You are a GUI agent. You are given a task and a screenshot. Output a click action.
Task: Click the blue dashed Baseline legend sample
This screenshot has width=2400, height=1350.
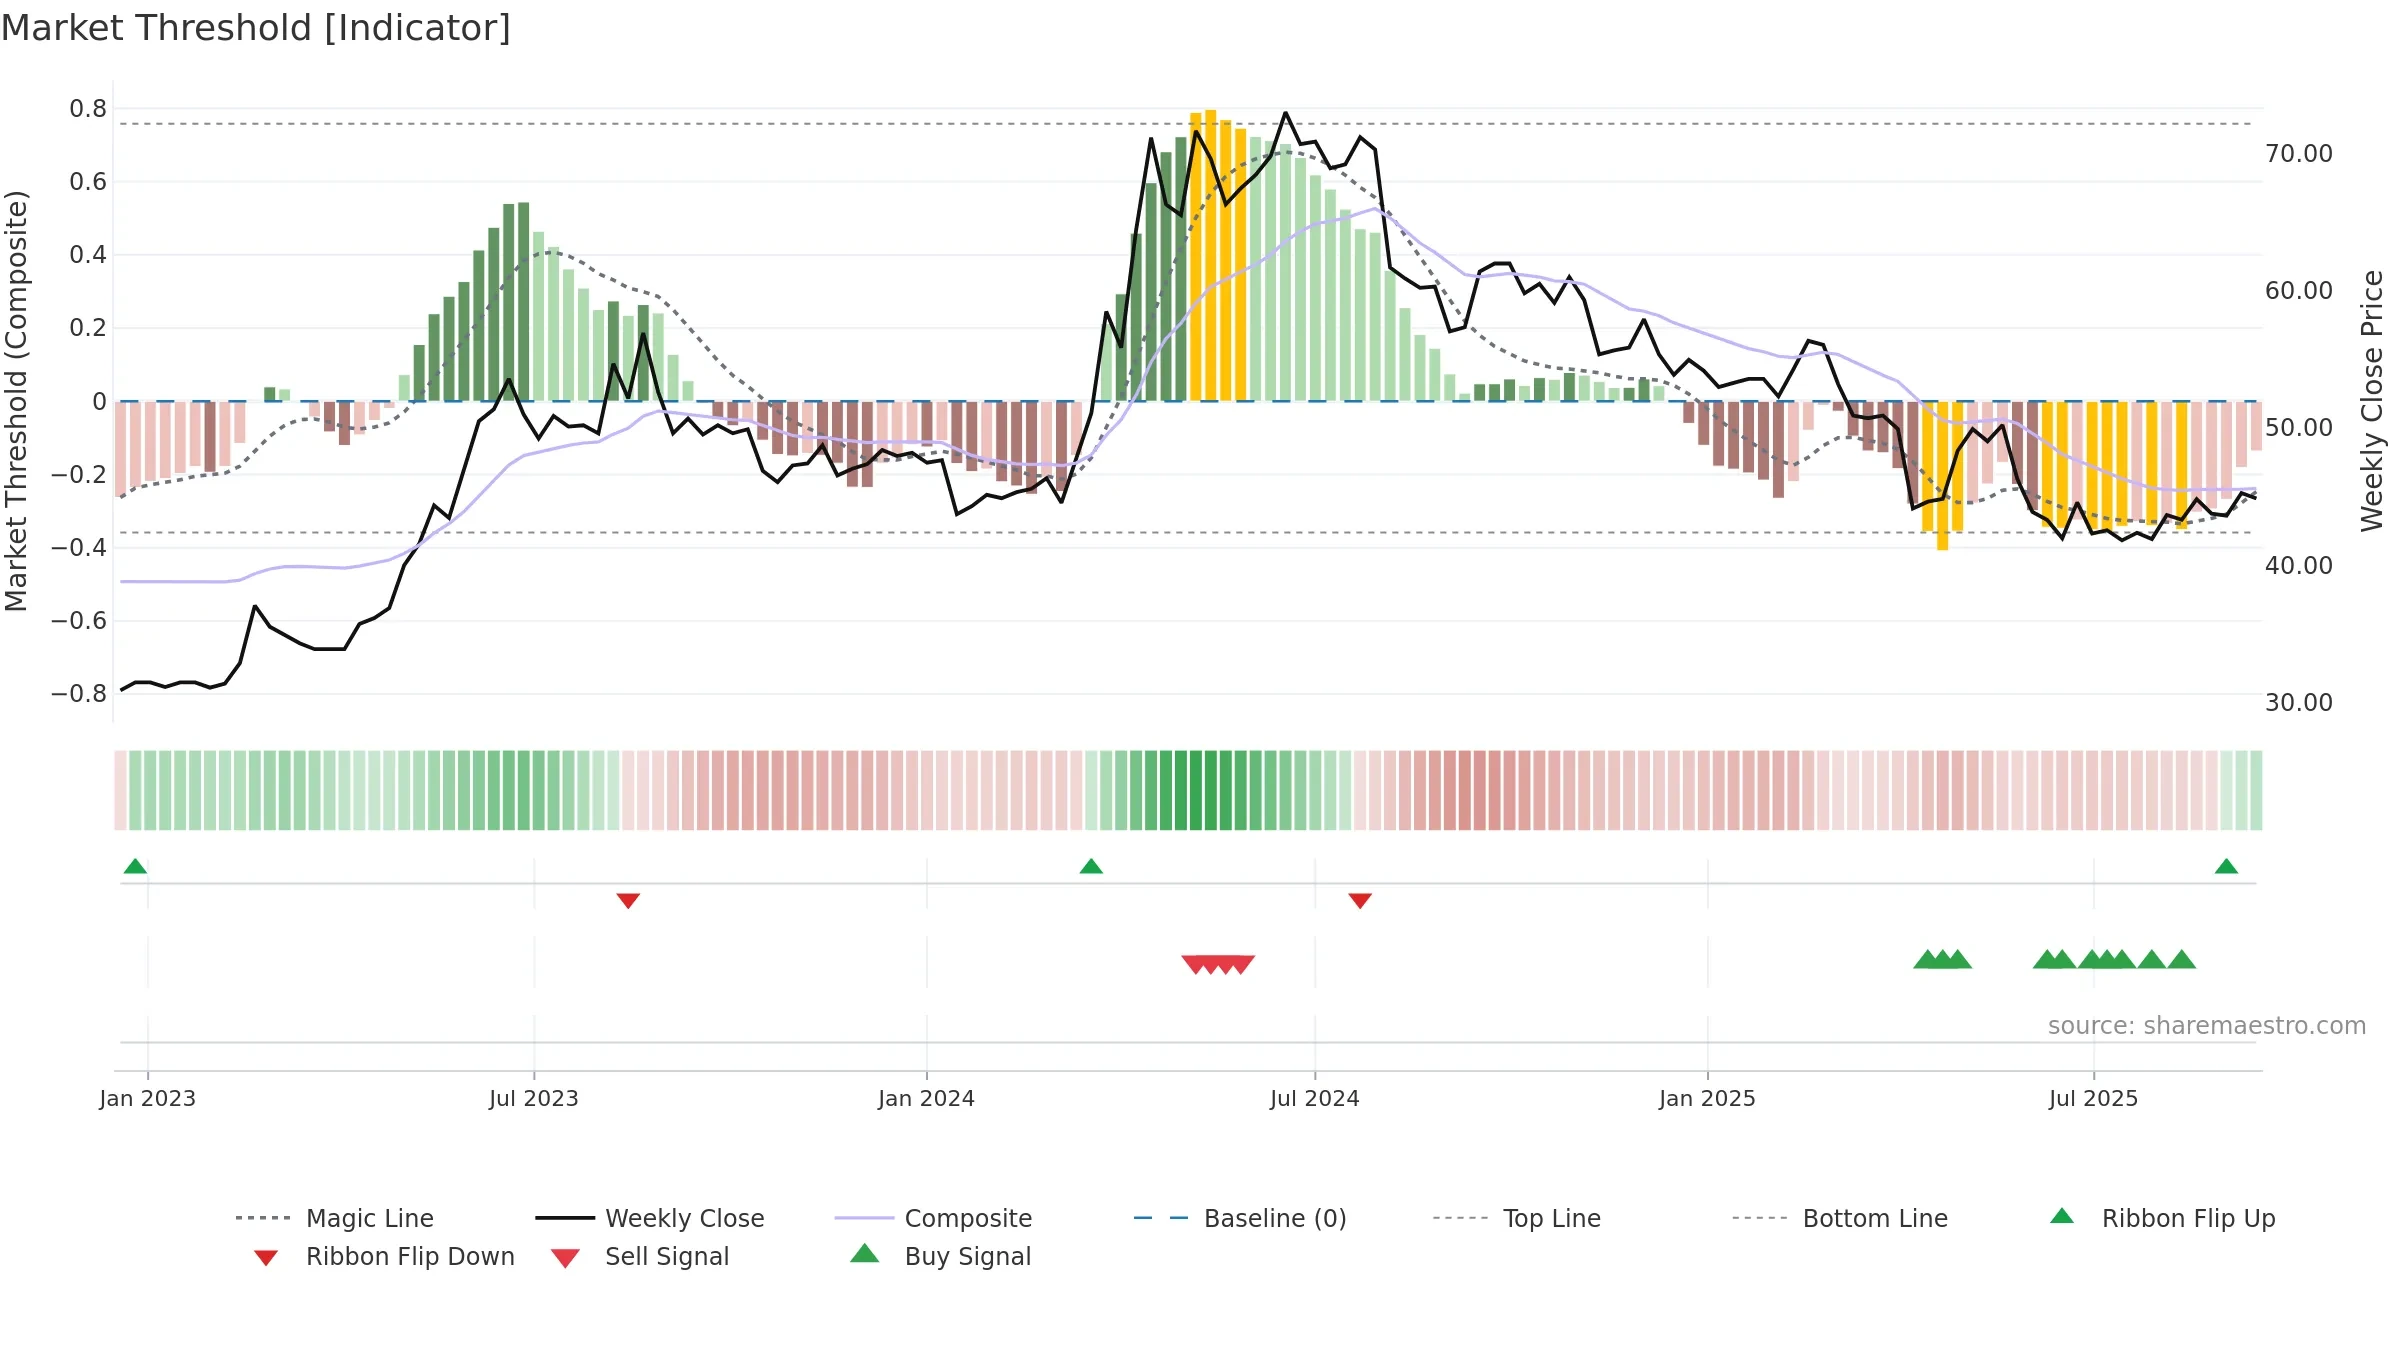[x=1161, y=1218]
